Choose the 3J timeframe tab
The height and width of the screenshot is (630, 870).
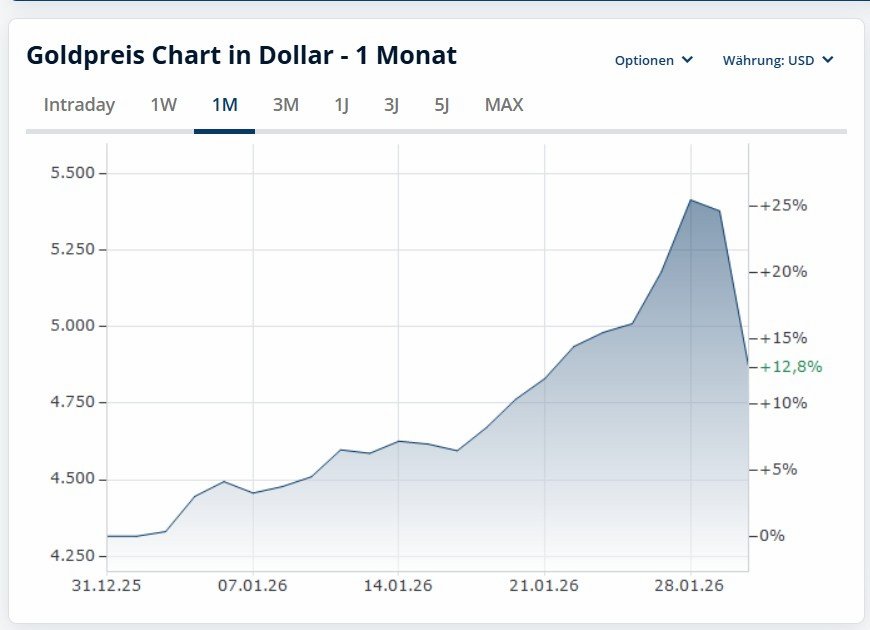click(x=391, y=105)
